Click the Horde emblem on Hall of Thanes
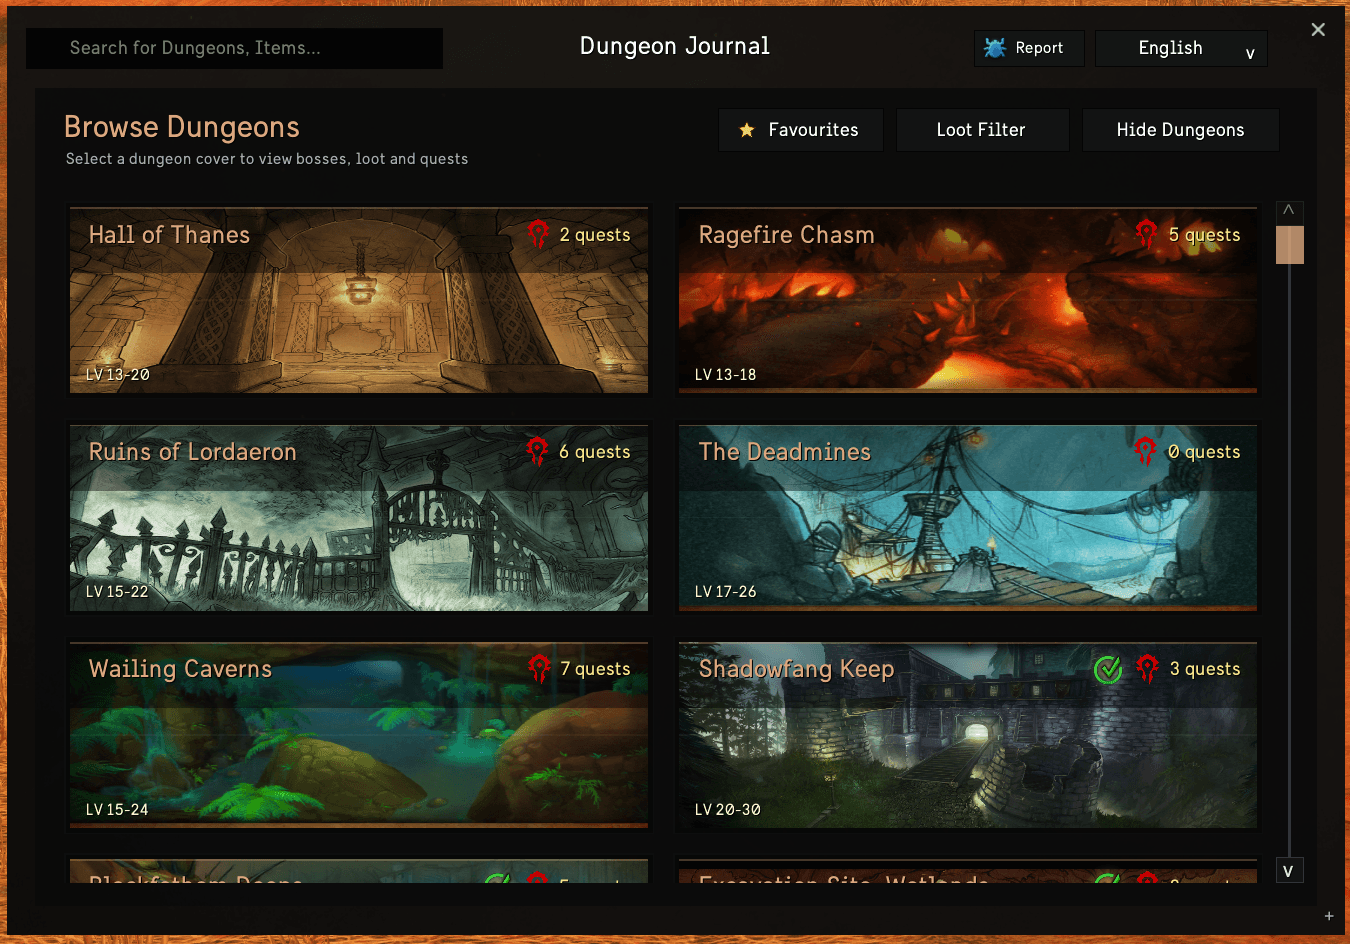The image size is (1350, 944). point(538,235)
